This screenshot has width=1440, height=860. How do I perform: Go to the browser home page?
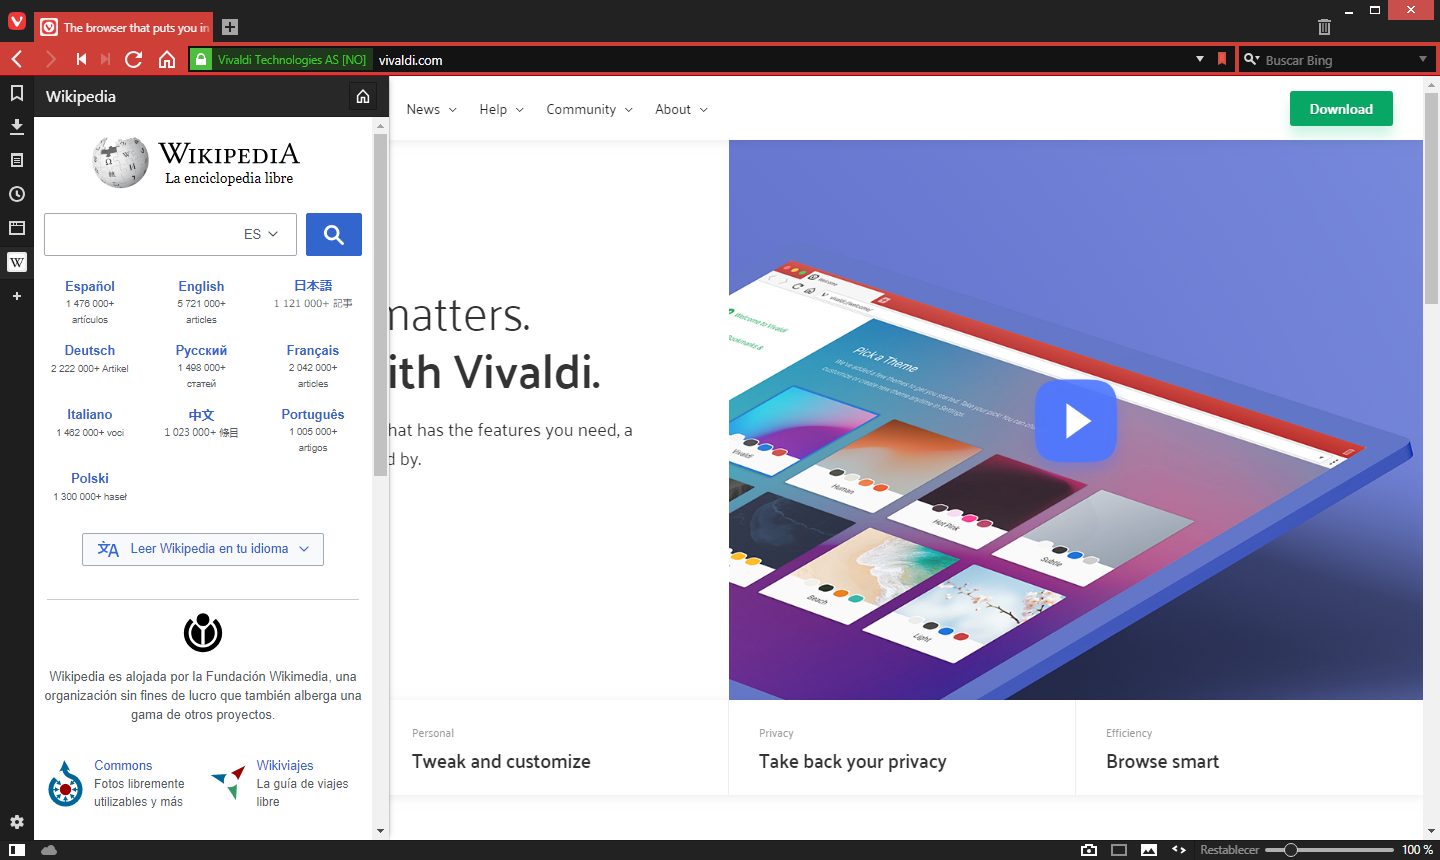(x=167, y=59)
